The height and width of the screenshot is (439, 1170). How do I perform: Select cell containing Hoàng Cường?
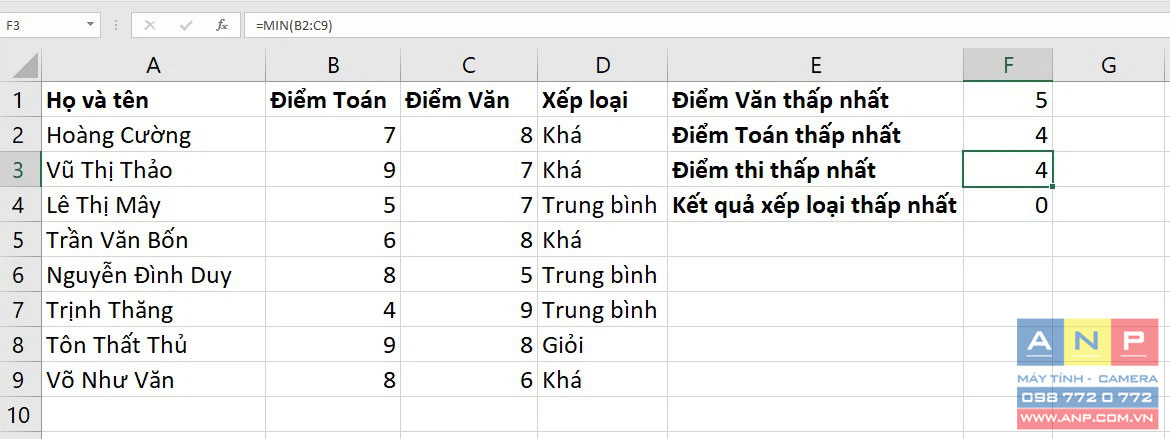coord(153,135)
